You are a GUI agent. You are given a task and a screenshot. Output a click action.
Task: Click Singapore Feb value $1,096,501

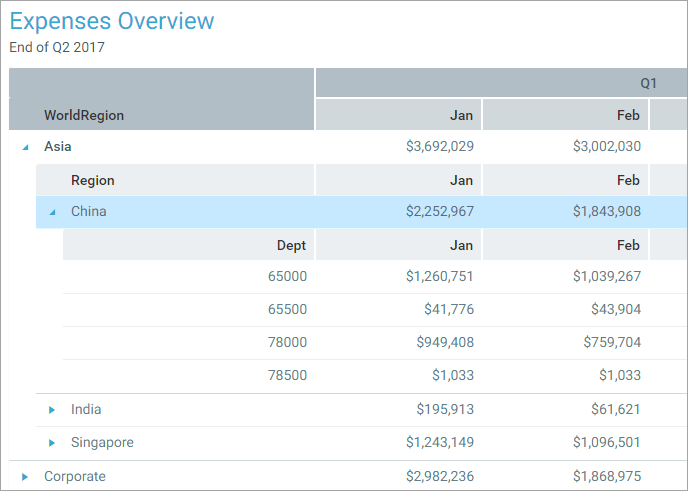tap(606, 443)
